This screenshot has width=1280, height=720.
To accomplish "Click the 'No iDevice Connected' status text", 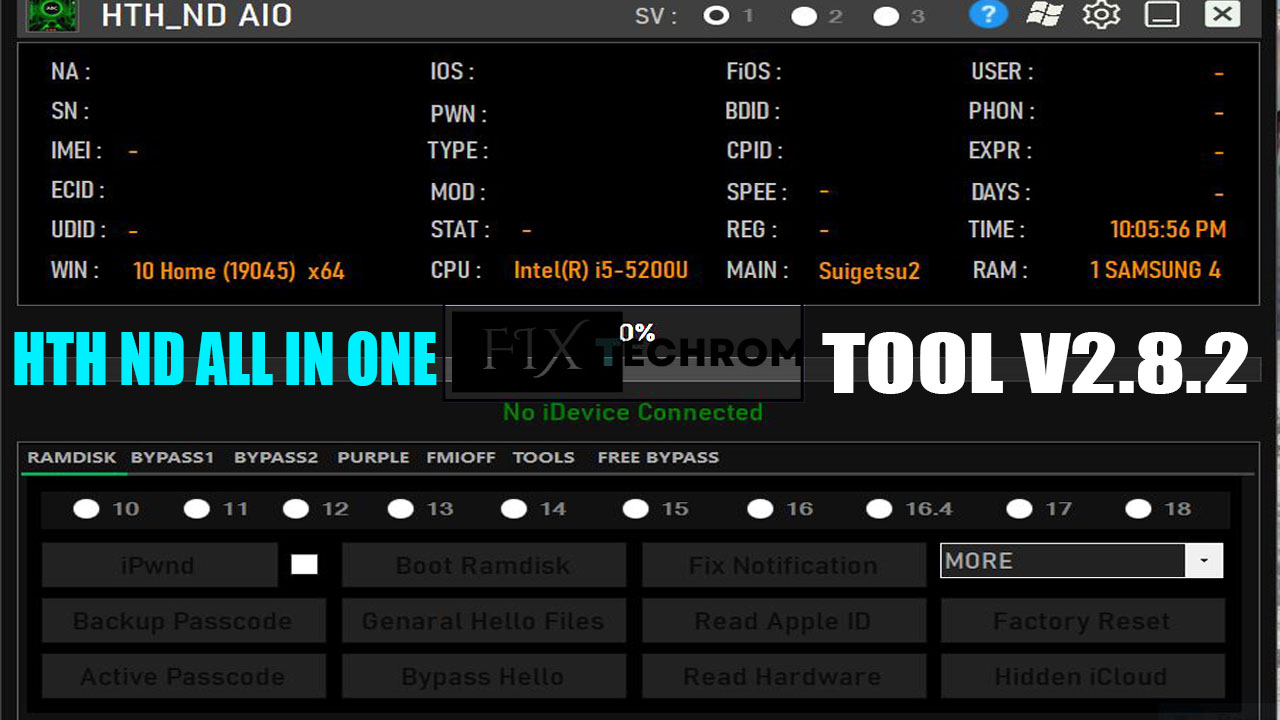I will pyautogui.click(x=633, y=412).
